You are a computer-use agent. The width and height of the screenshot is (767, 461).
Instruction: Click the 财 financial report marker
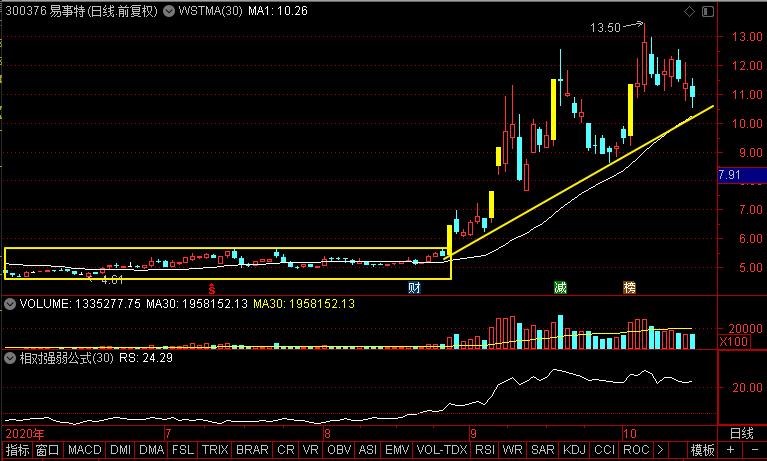pyautogui.click(x=414, y=288)
